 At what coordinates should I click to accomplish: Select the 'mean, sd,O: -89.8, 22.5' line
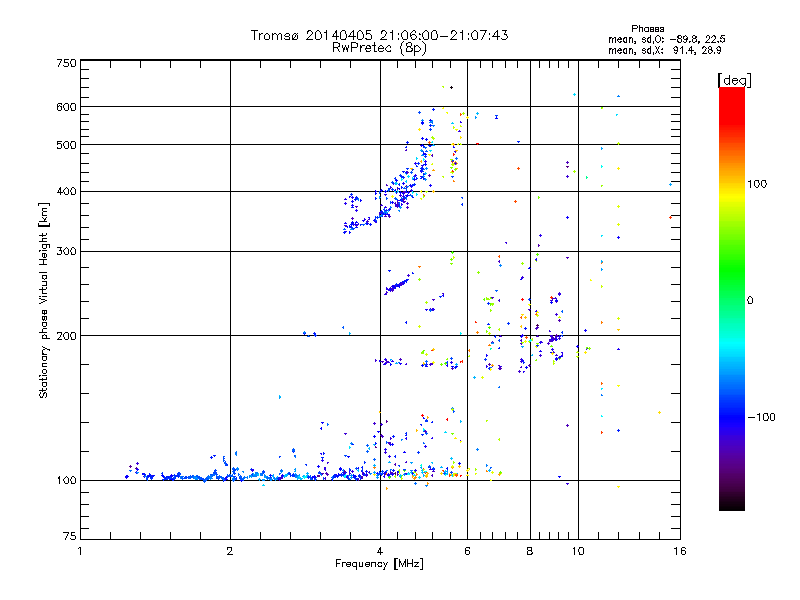coord(666,39)
